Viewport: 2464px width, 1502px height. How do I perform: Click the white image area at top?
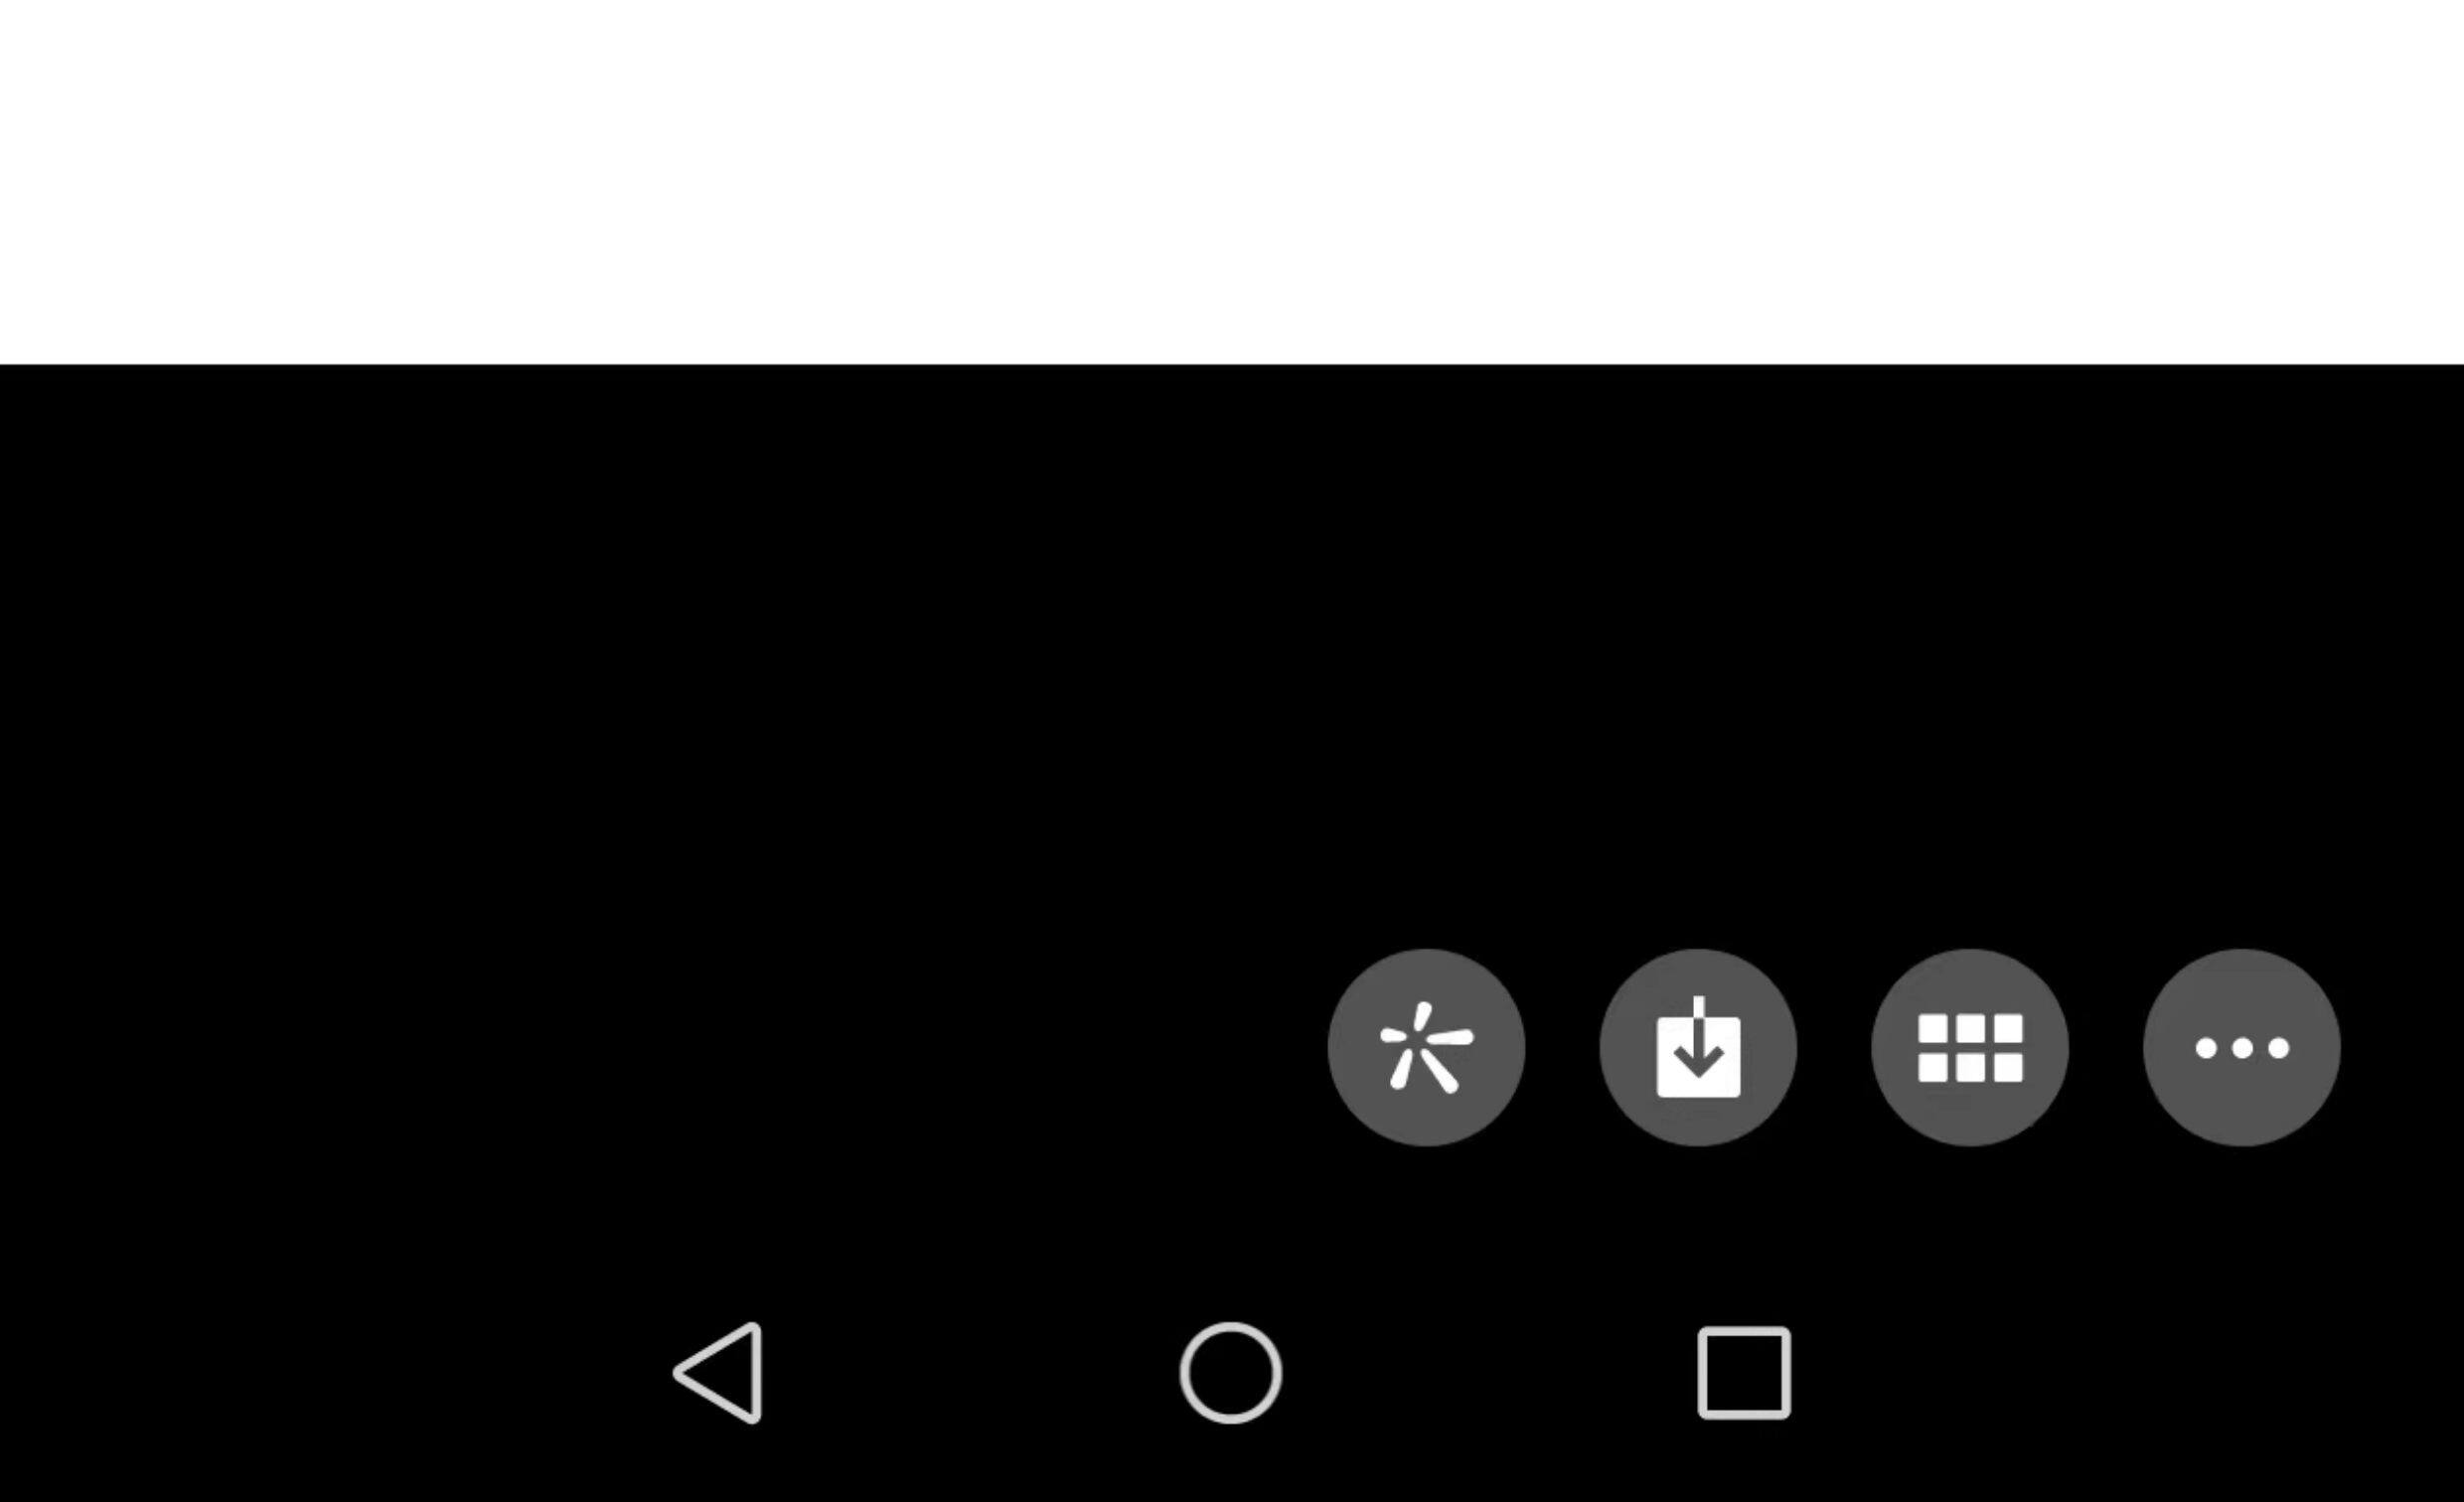1232,182
